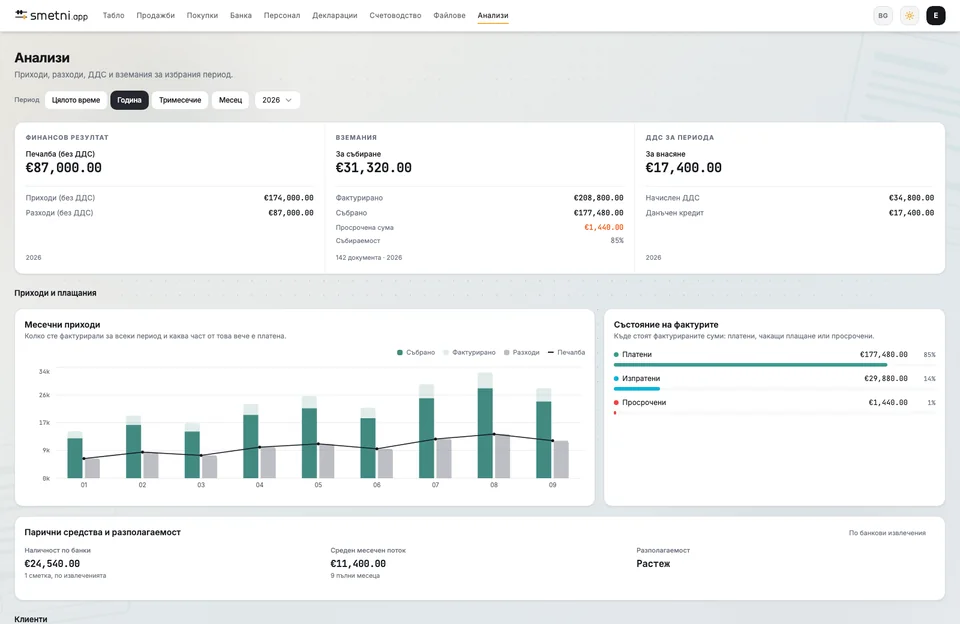Click the Фактурирано amount €208,800.00
Screen dimensions: 960x624
(599, 198)
